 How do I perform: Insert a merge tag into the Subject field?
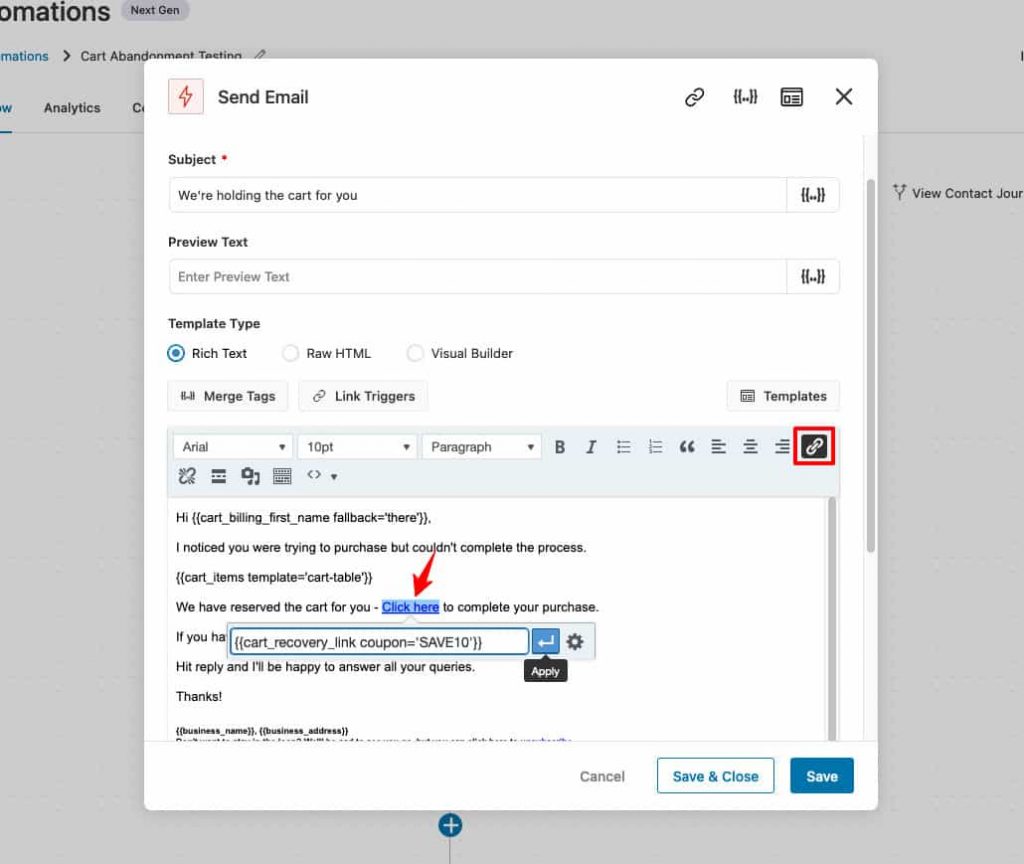(x=813, y=195)
